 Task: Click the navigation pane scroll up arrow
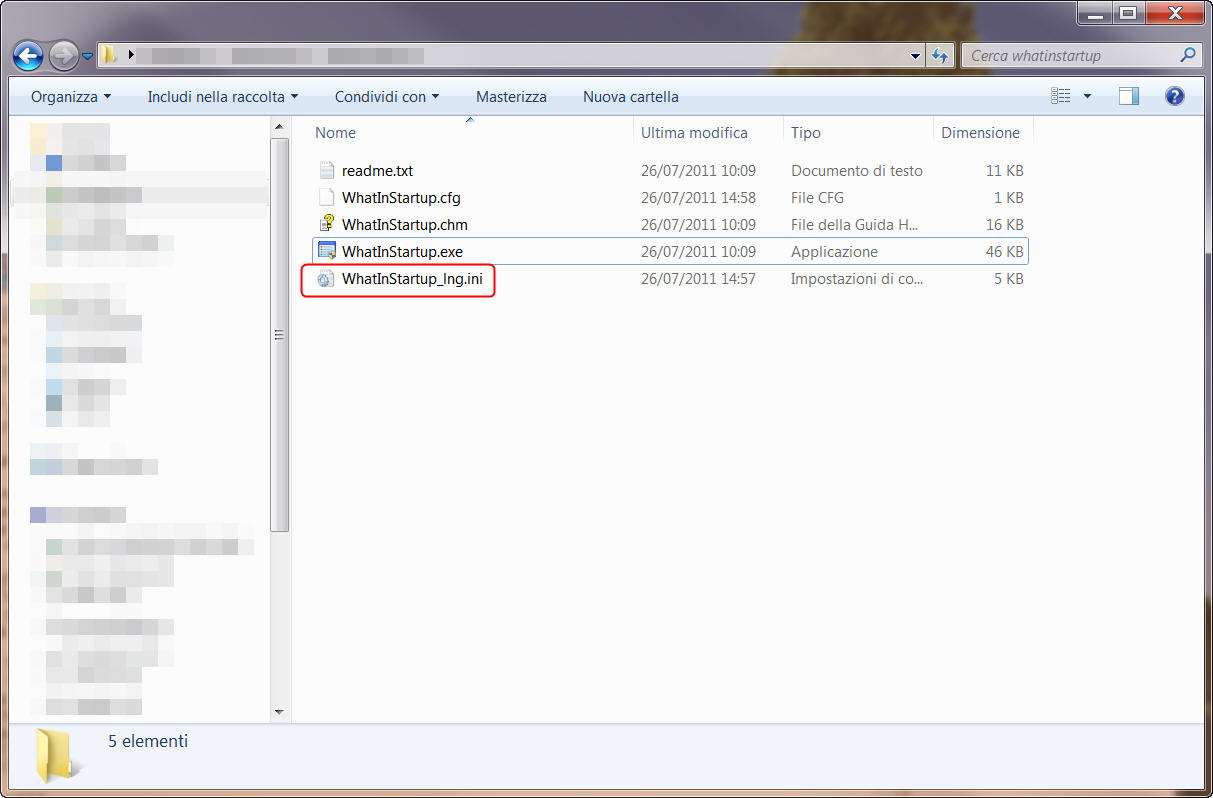pos(279,126)
